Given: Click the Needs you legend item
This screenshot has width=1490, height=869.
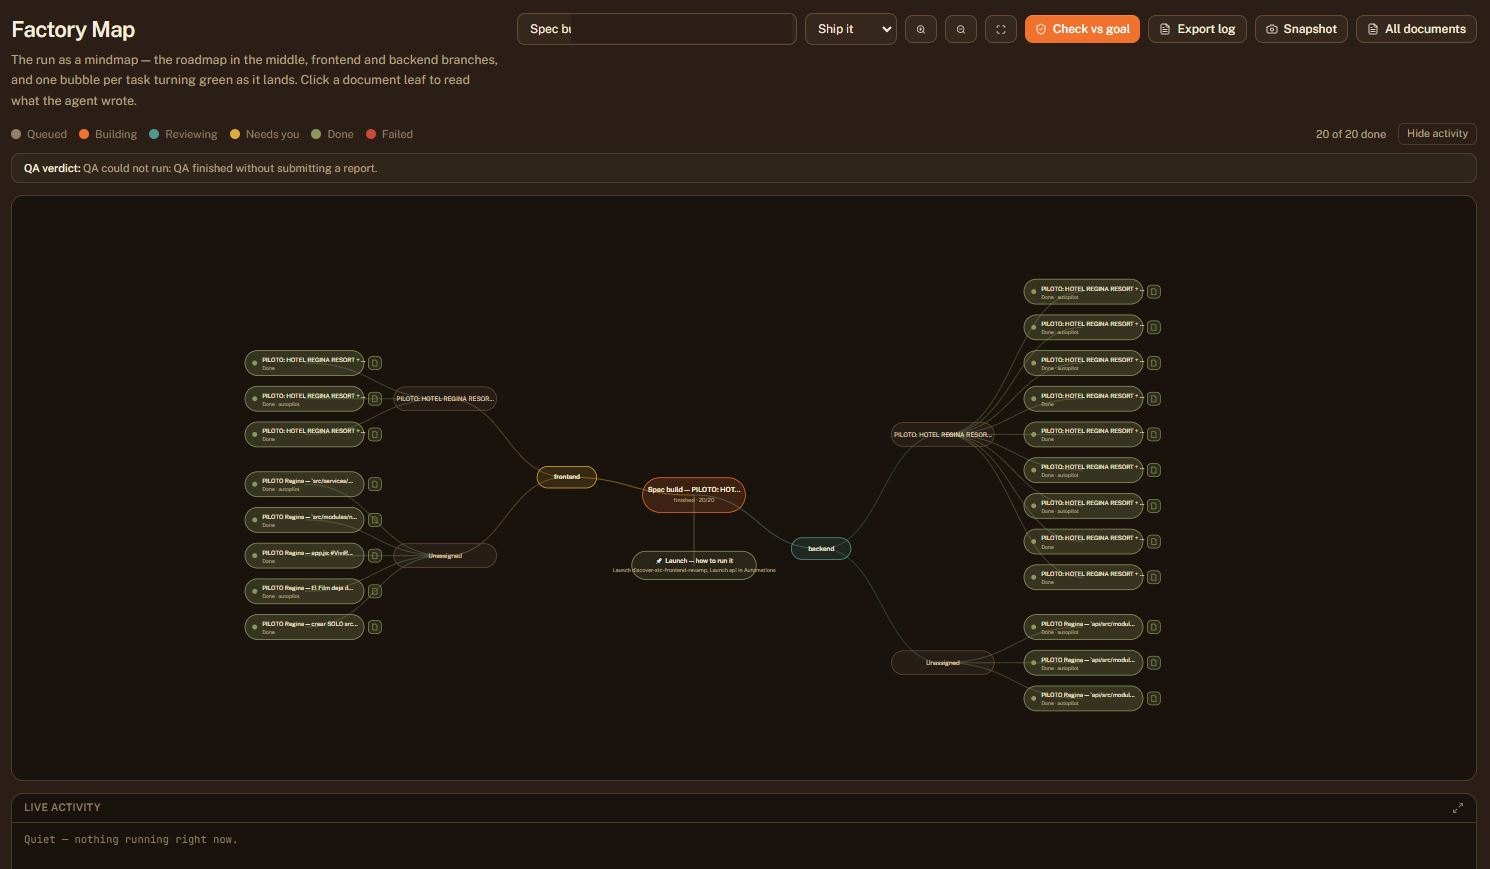Looking at the screenshot, I should 265,134.
